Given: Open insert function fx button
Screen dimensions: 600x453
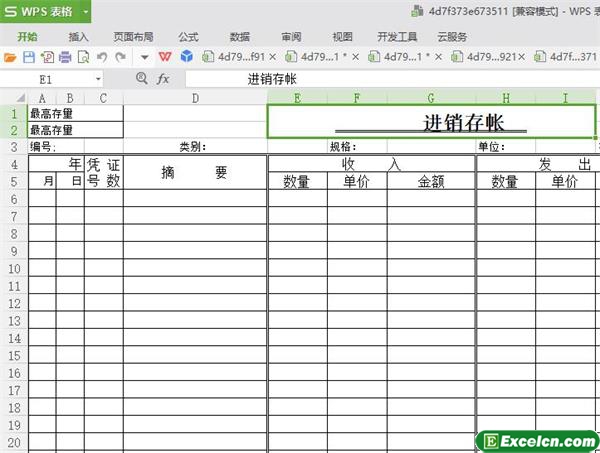Looking at the screenshot, I should tap(163, 79).
